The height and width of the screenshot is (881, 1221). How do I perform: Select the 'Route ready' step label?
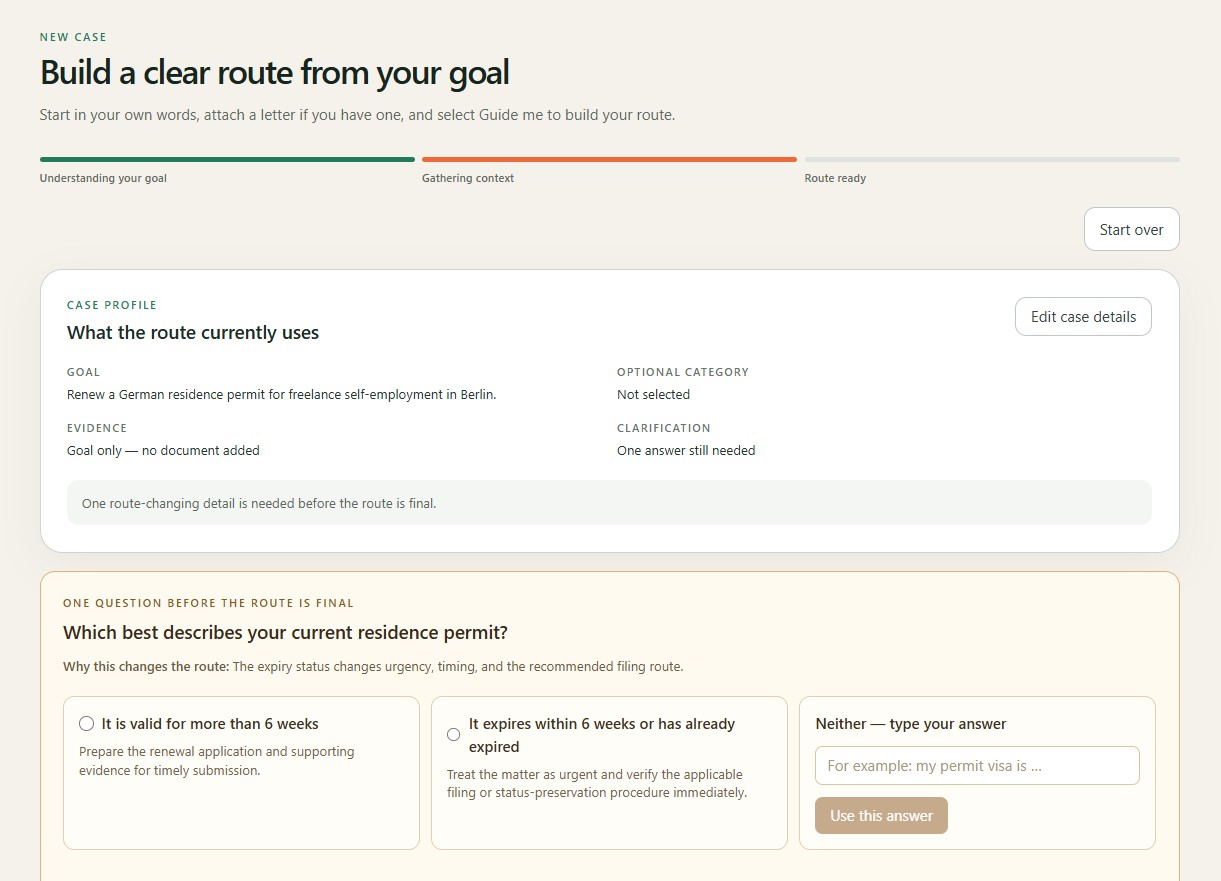[x=835, y=178]
